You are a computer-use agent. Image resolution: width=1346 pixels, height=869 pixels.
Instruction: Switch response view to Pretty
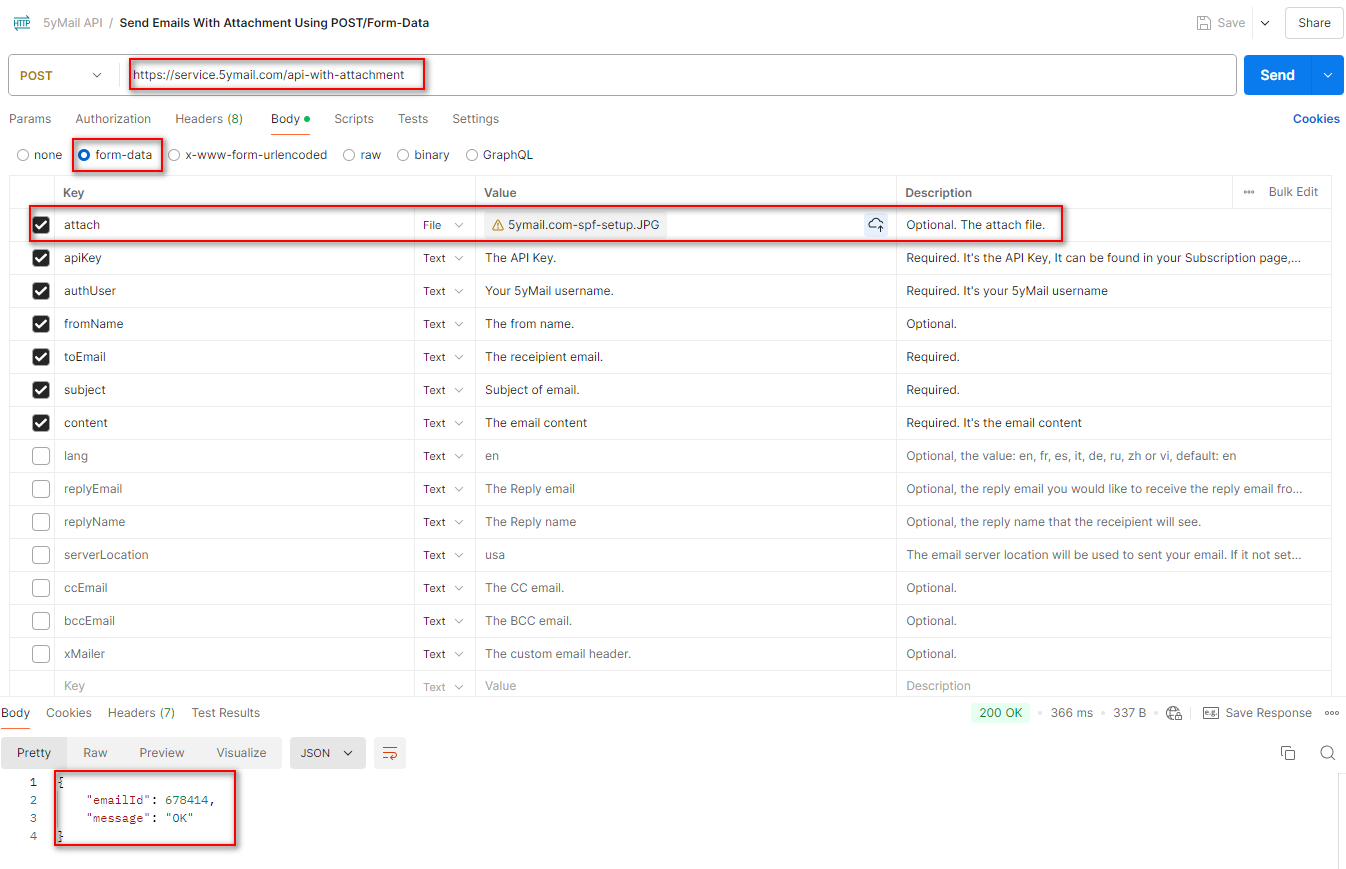pyautogui.click(x=34, y=753)
